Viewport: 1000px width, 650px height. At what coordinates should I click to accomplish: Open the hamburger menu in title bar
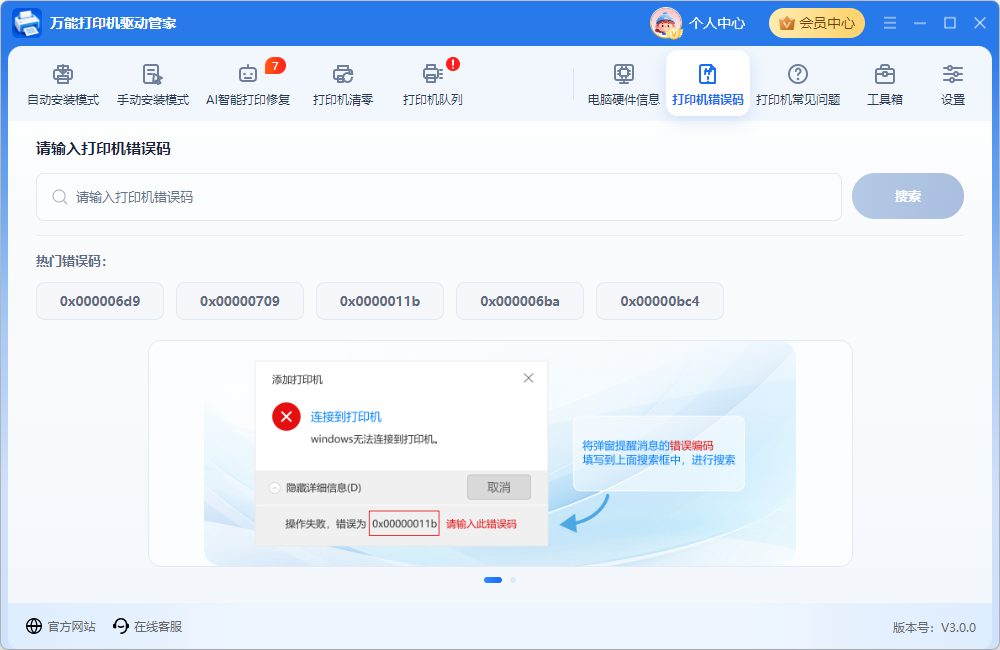(890, 23)
